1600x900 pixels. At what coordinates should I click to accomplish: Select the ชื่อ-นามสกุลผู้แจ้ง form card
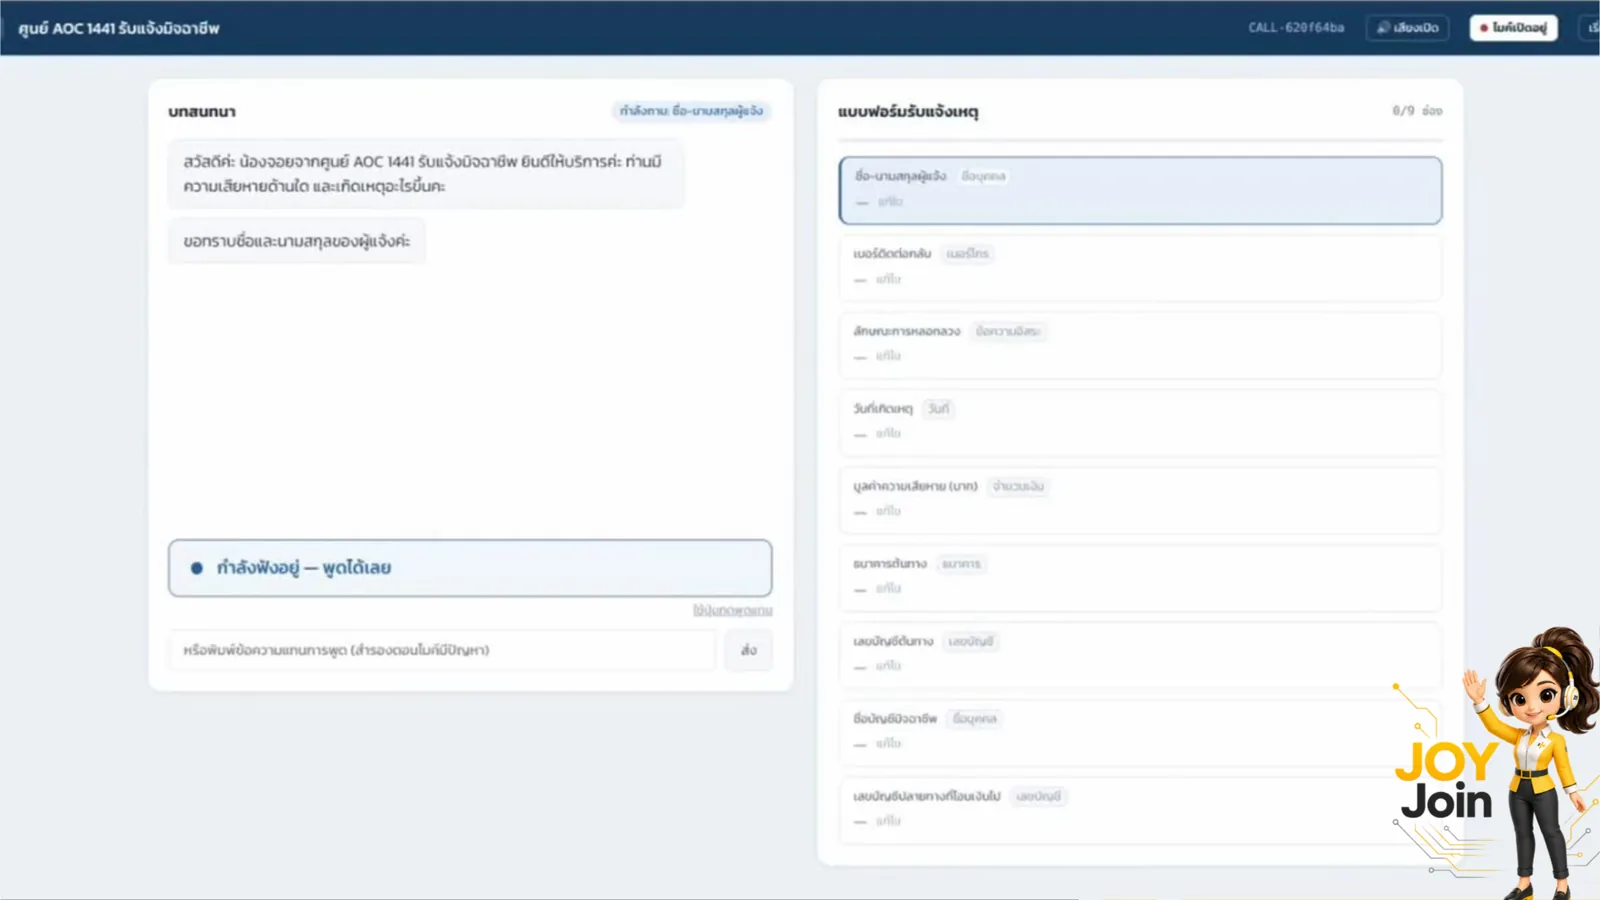(x=1140, y=190)
